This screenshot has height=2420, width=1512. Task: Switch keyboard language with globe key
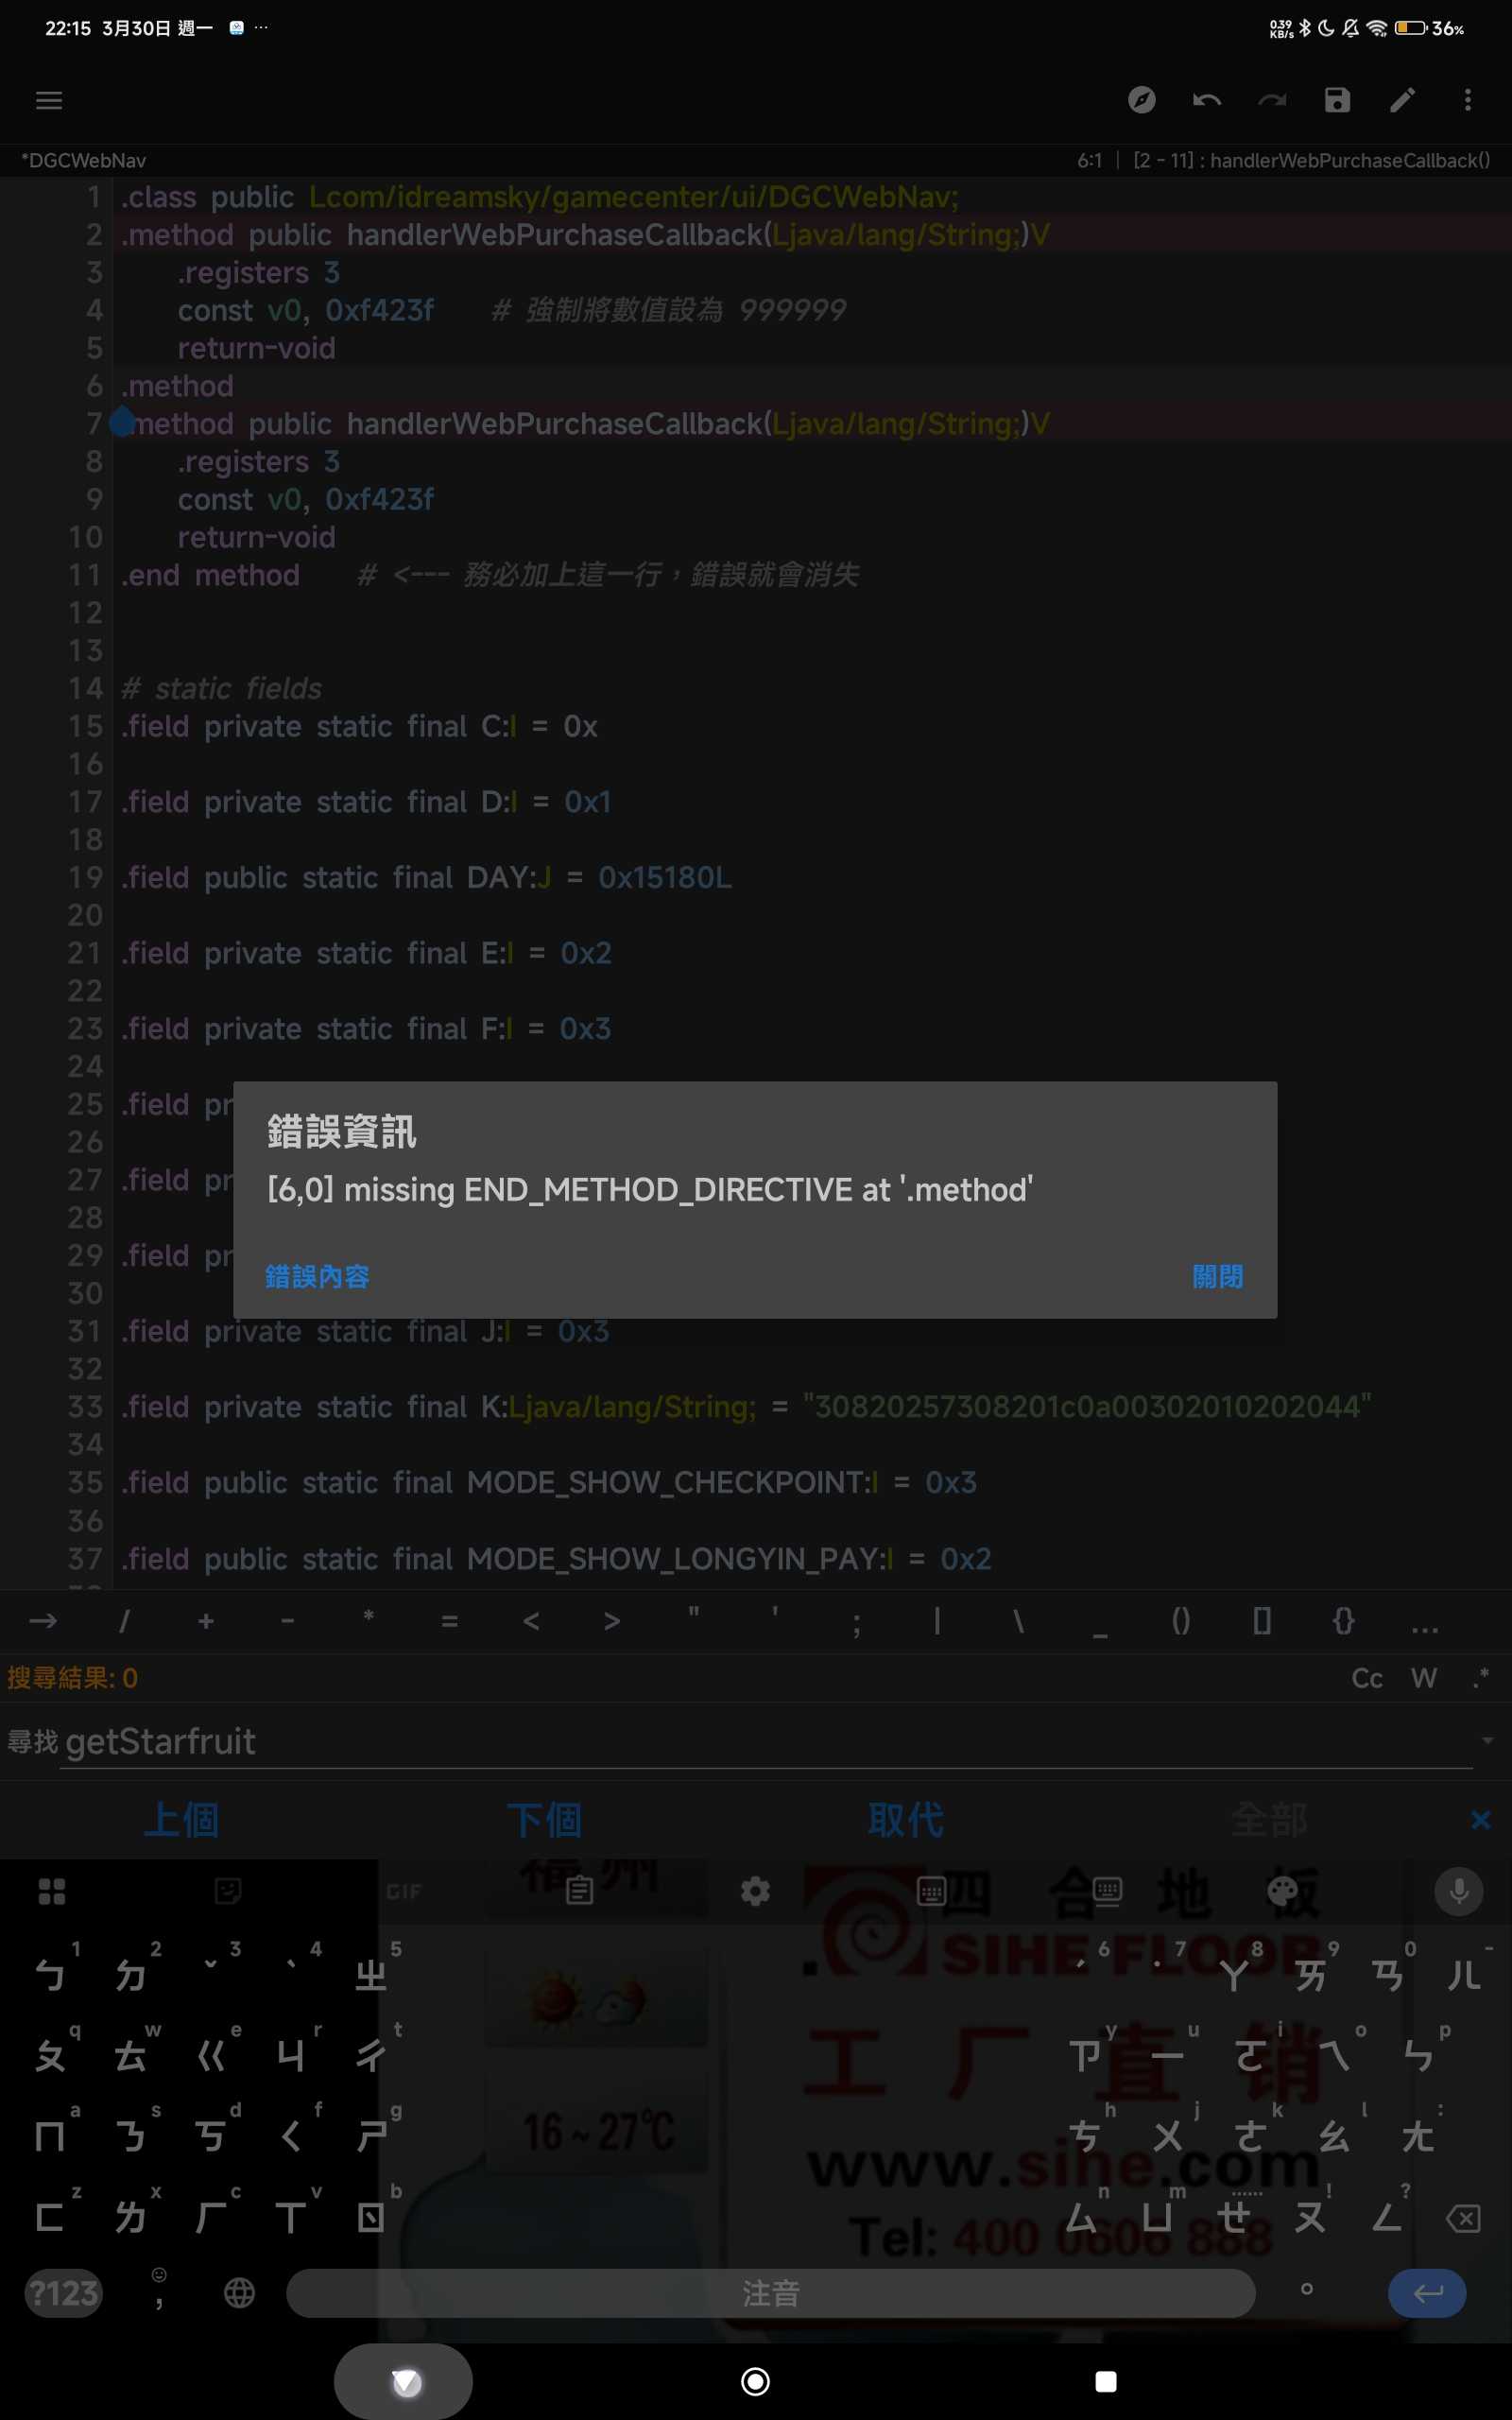[239, 2292]
